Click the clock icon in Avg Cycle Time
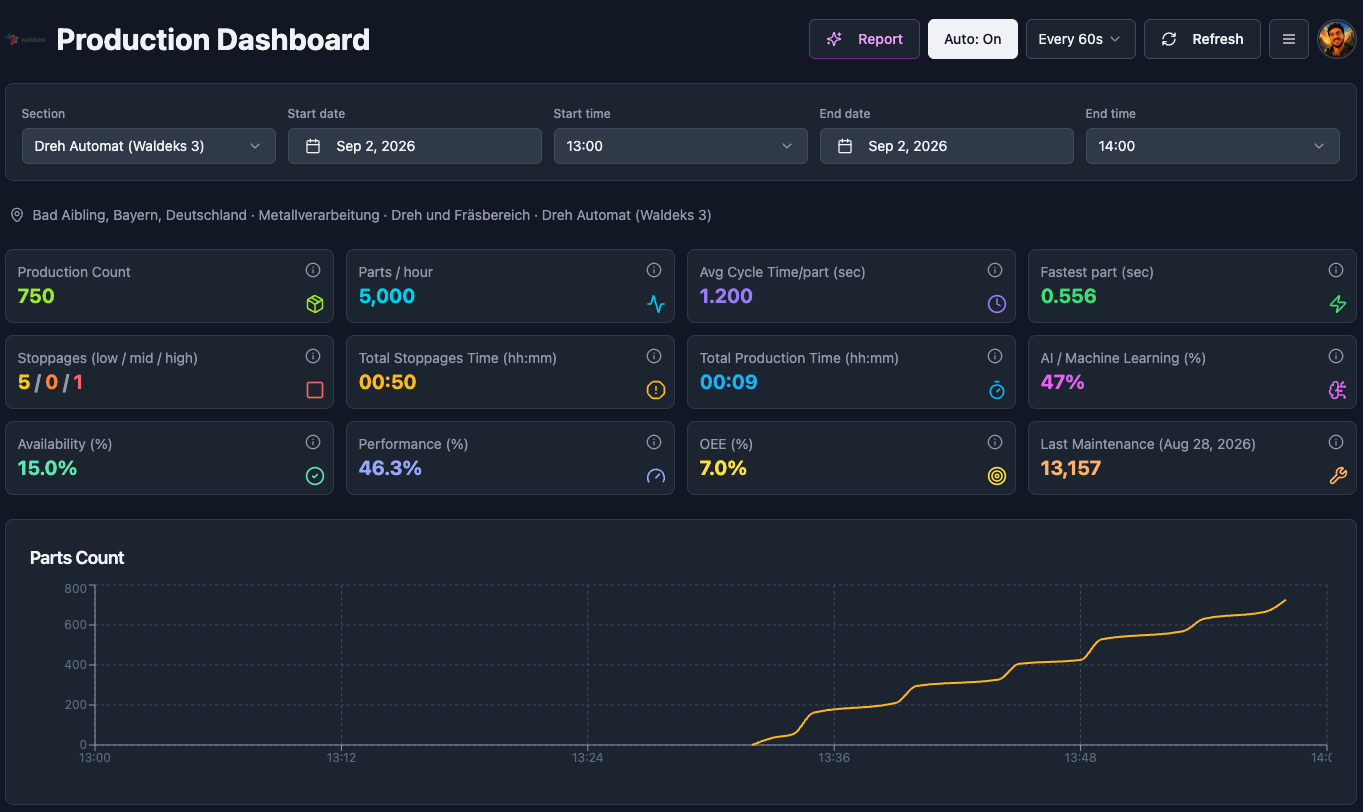The height and width of the screenshot is (812, 1363). (997, 304)
